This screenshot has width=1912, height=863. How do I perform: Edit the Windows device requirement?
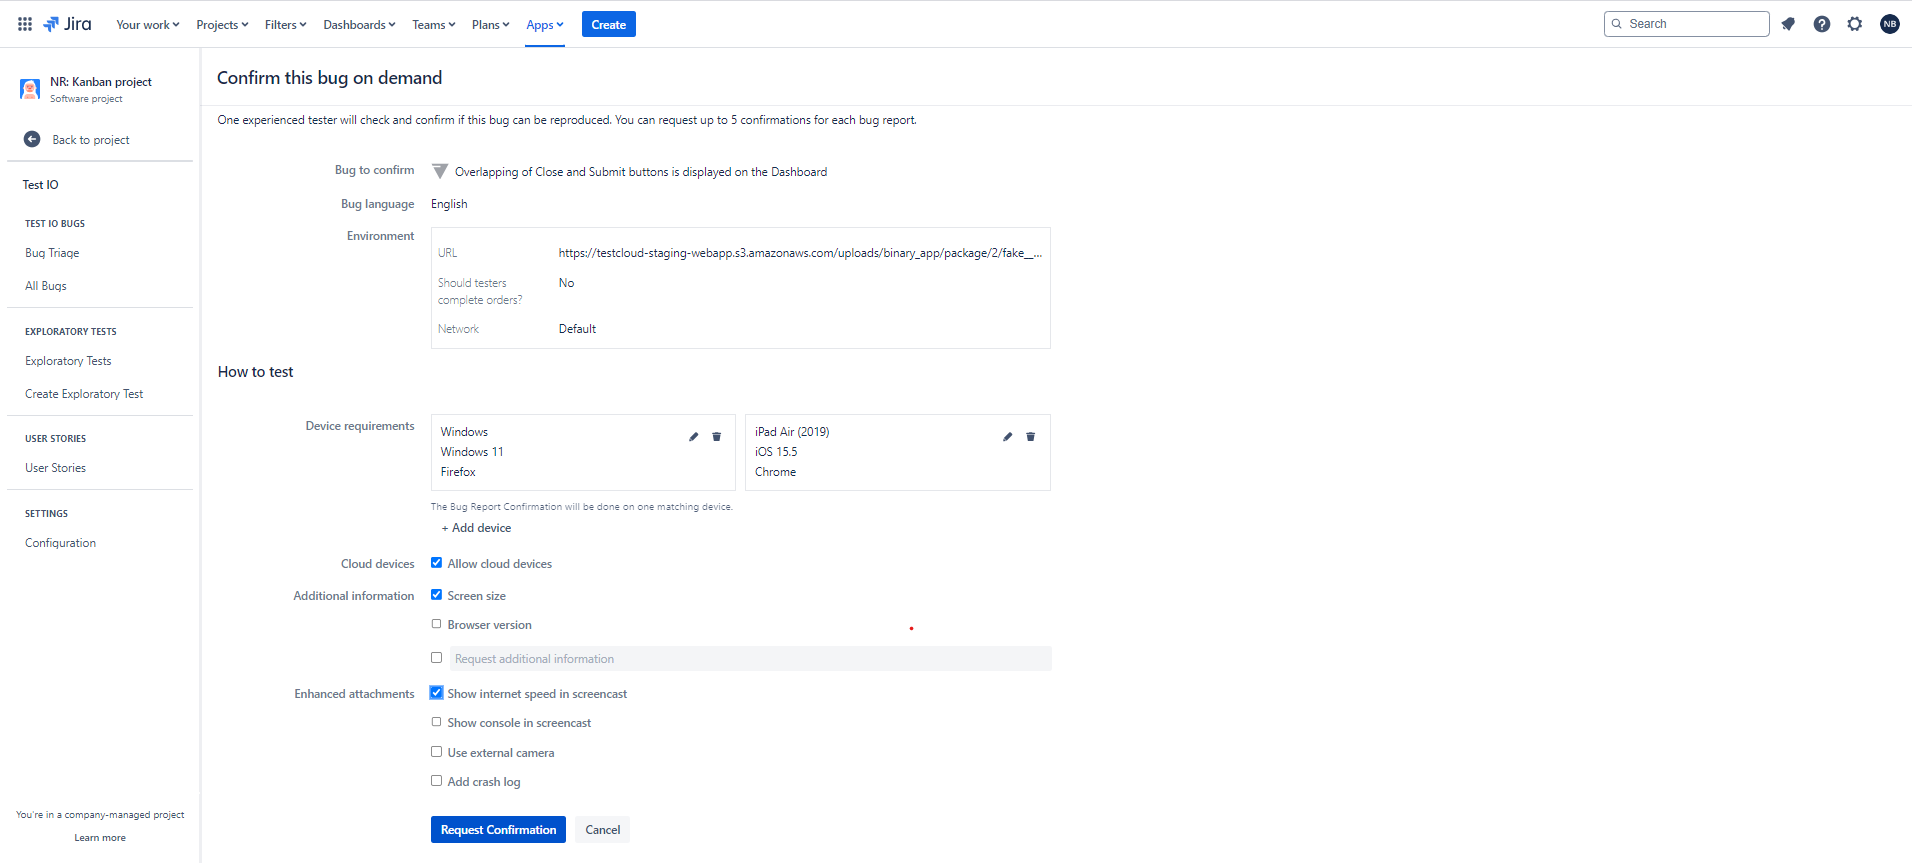(693, 437)
